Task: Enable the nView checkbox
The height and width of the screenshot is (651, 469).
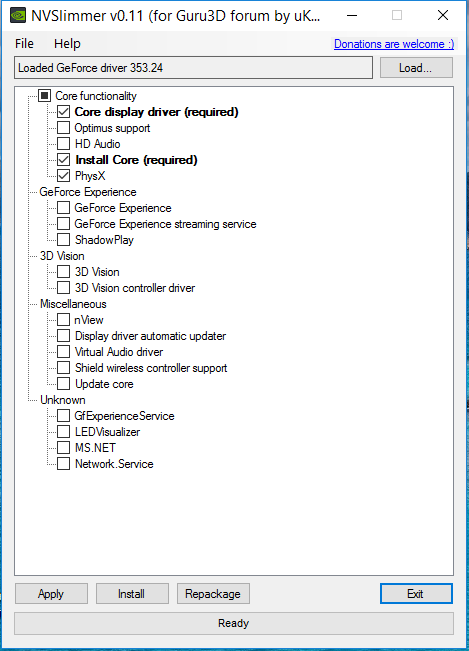Action: pos(64,320)
